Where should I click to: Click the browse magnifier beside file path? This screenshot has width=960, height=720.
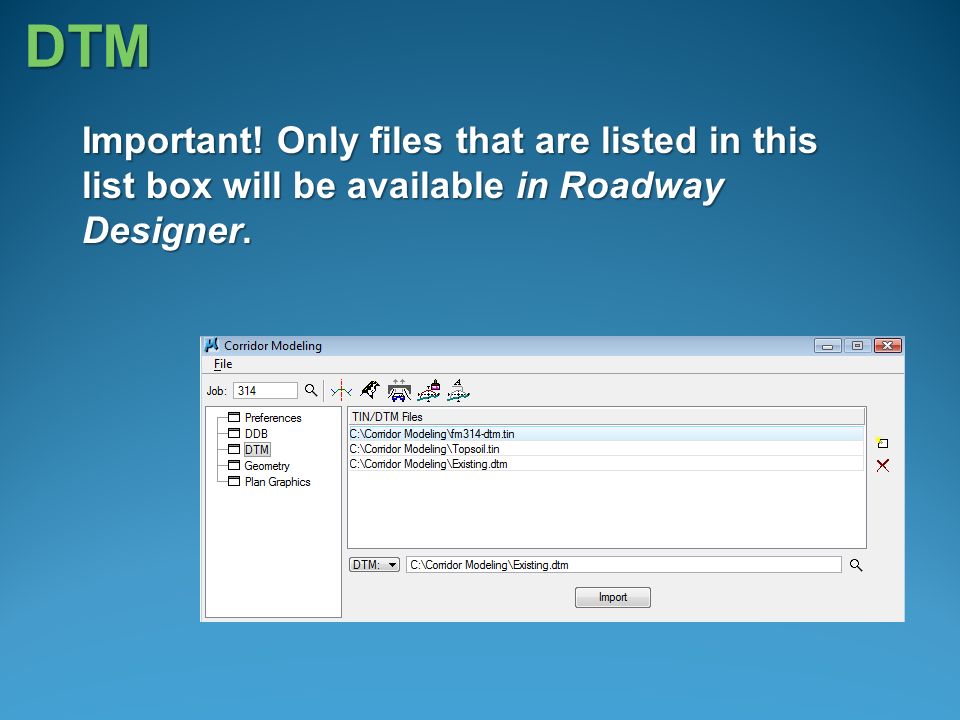tap(856, 565)
